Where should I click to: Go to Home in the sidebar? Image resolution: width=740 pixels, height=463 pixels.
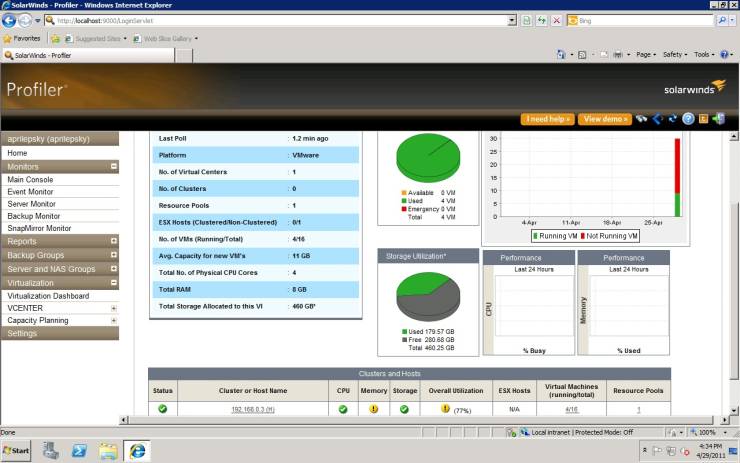(17, 153)
